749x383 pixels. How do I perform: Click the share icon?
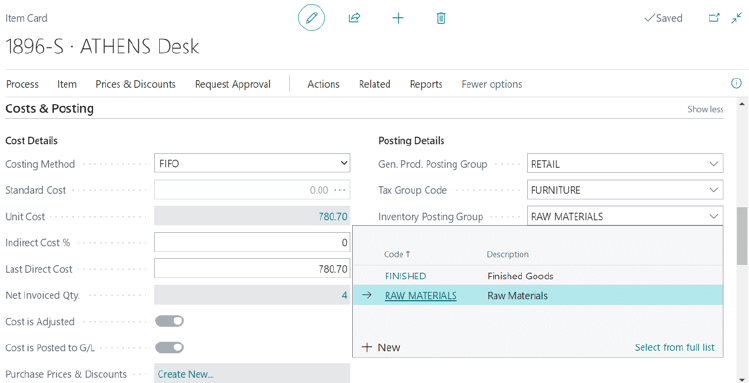354,19
